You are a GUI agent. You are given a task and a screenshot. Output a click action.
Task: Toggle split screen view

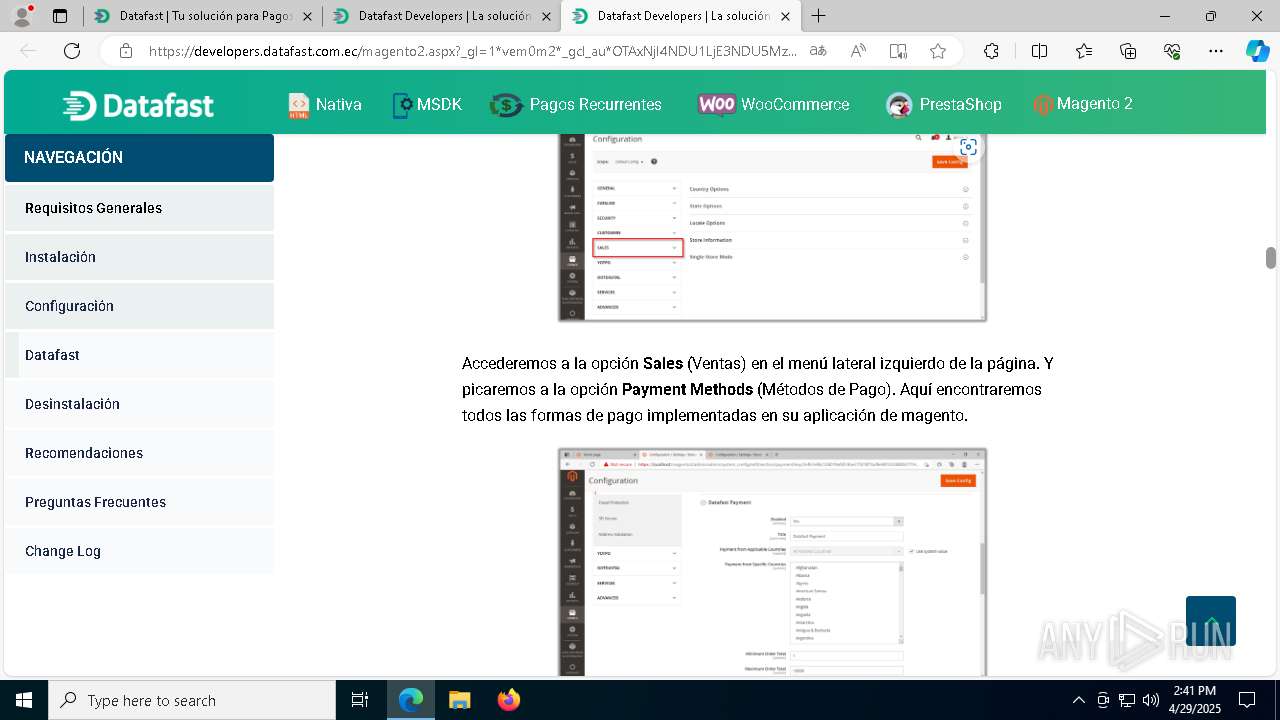[1039, 51]
